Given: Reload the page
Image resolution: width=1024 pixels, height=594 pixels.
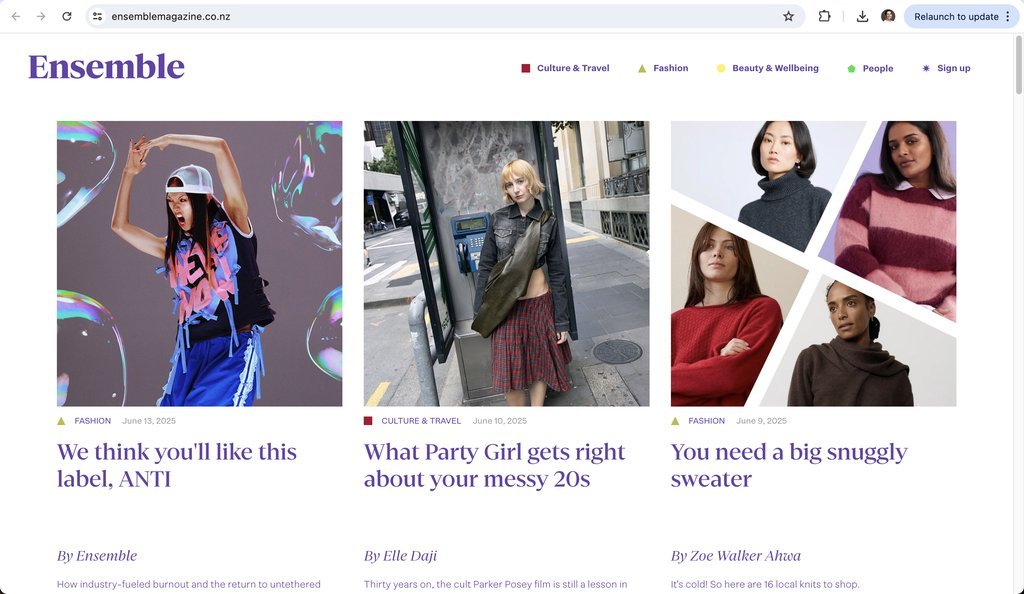Looking at the screenshot, I should click(x=67, y=16).
